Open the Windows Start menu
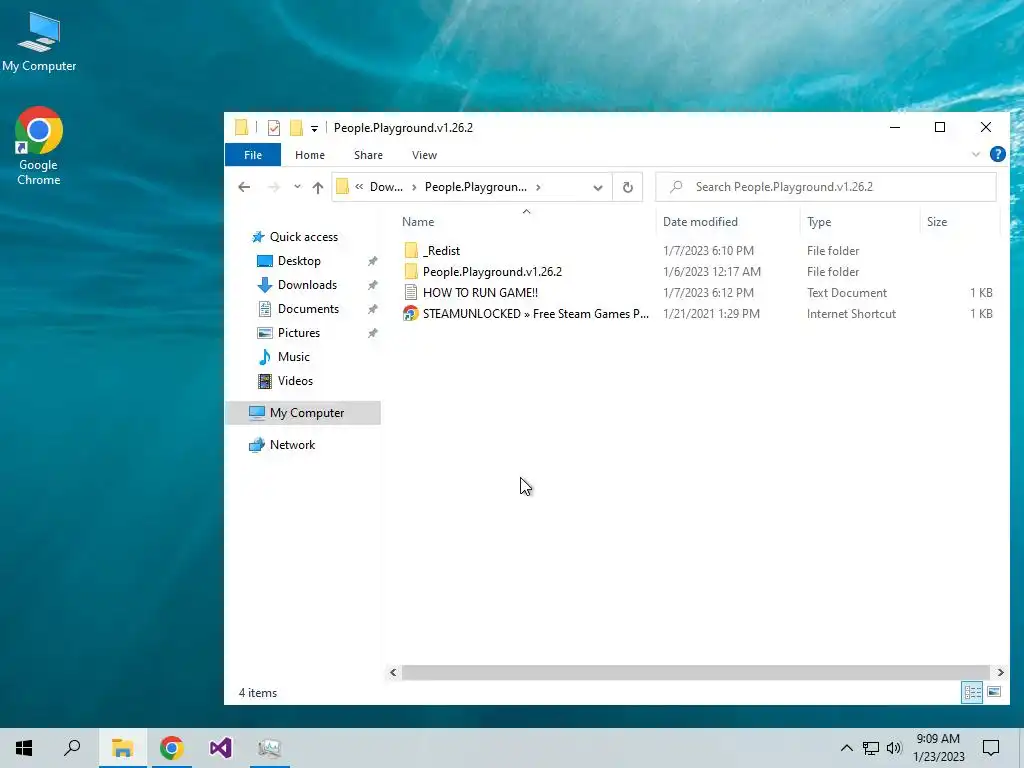 tap(24, 748)
